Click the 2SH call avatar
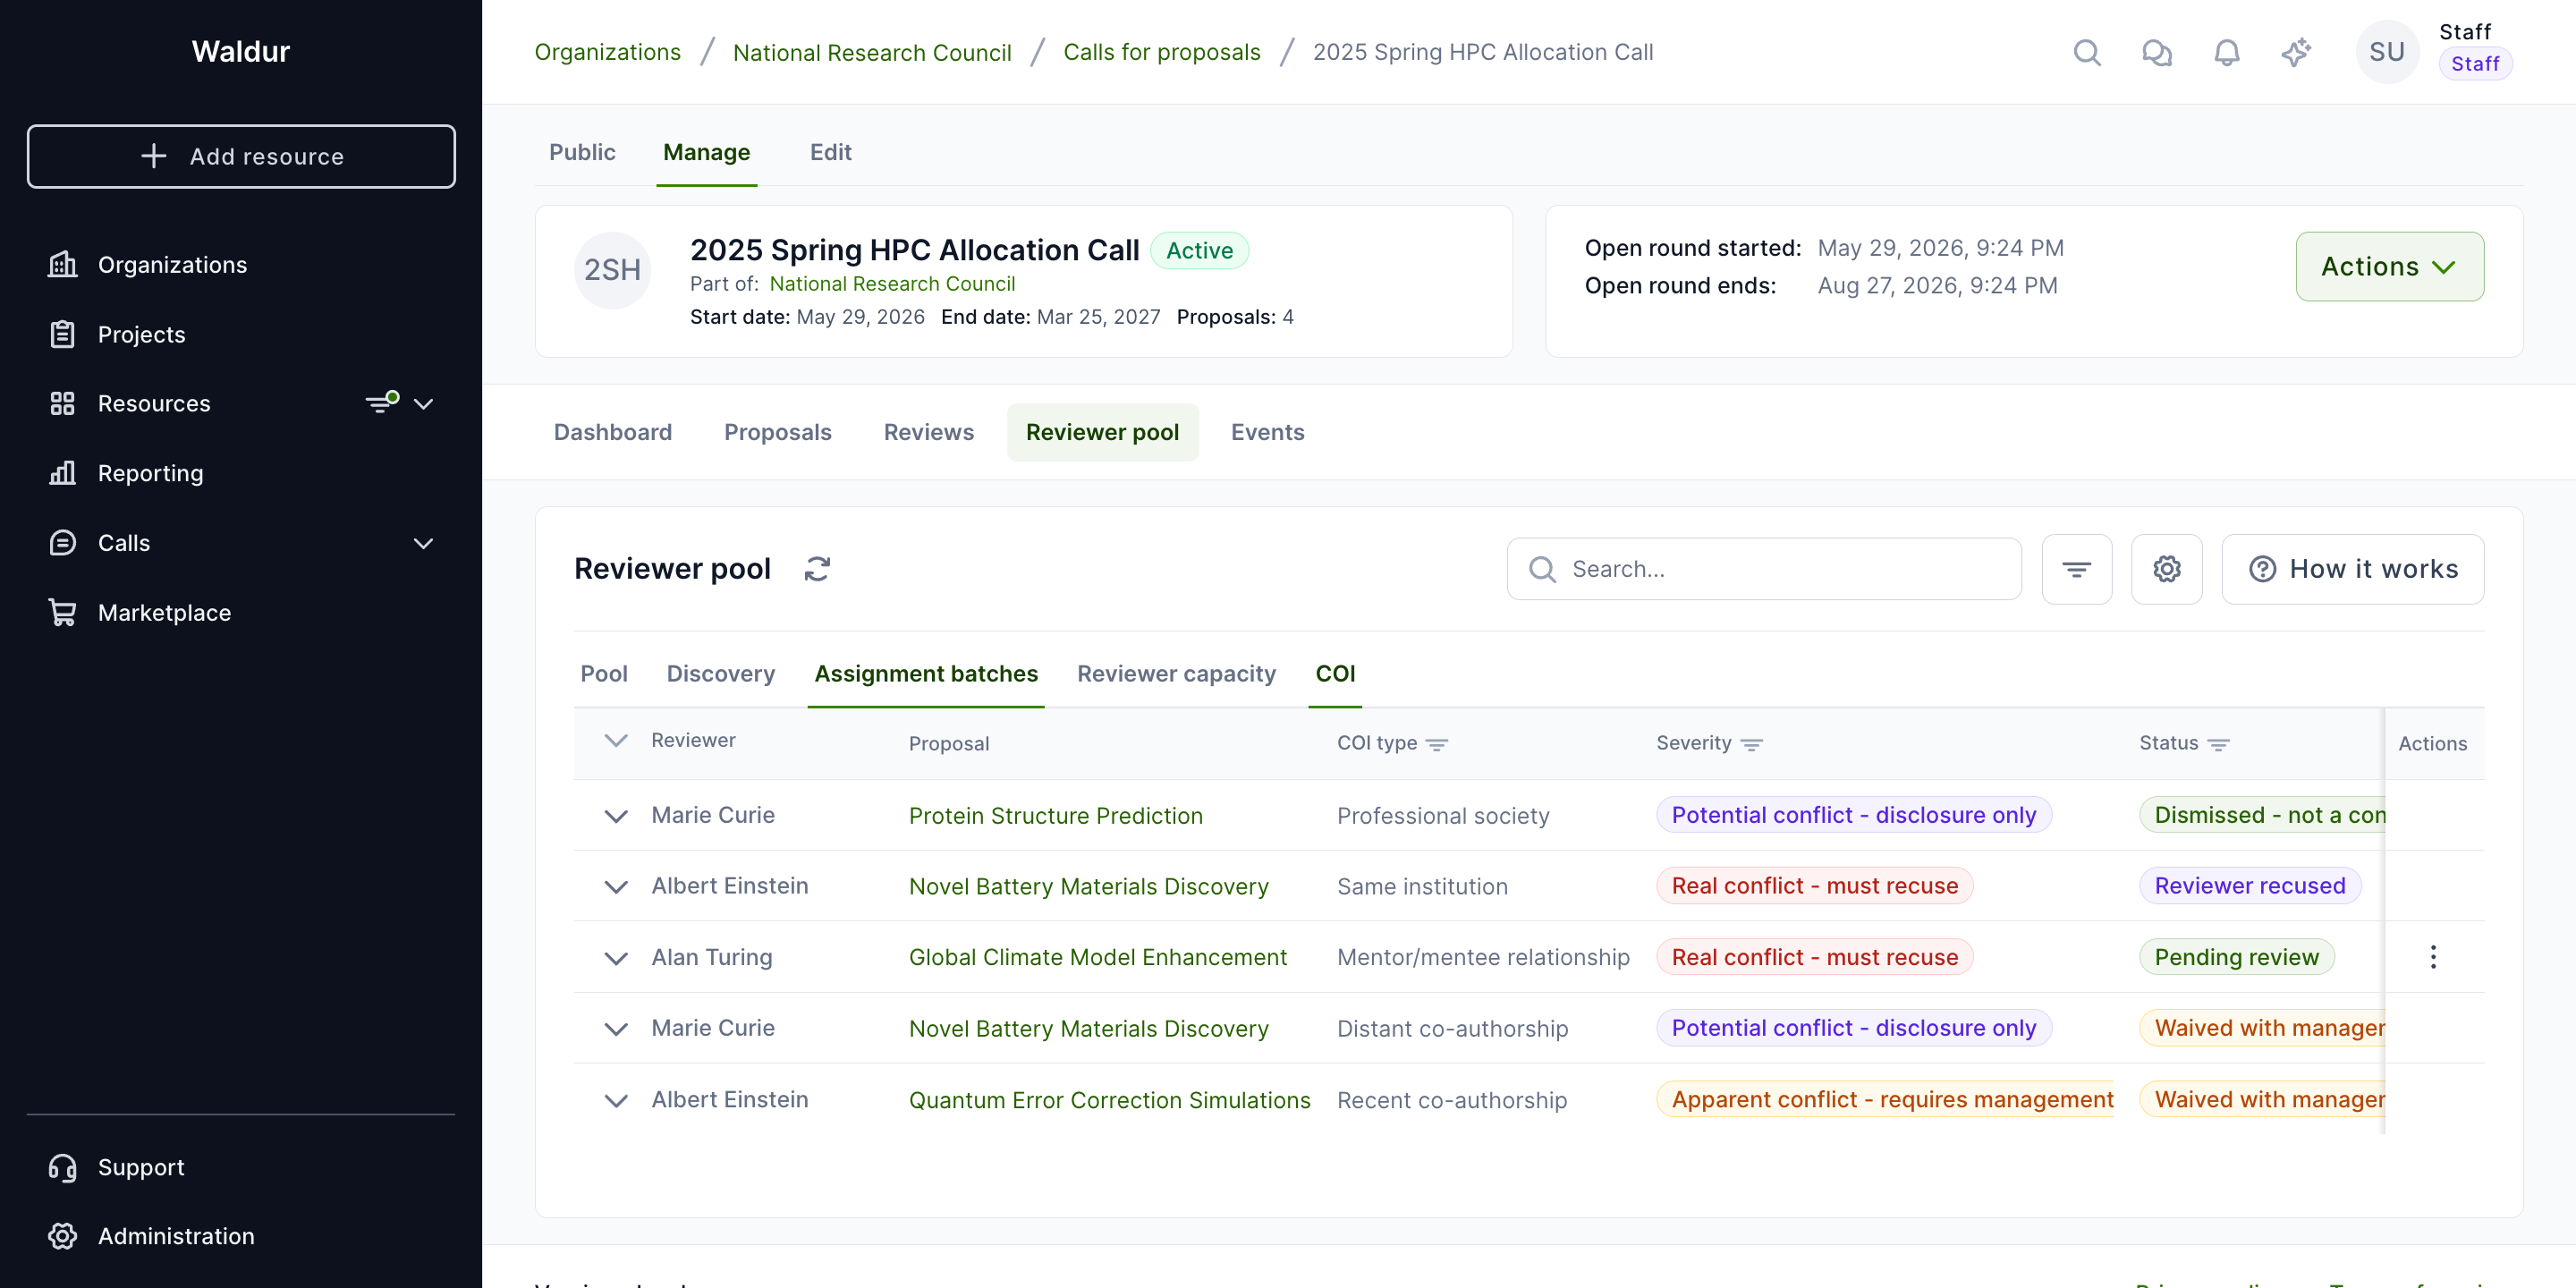This screenshot has width=2576, height=1288. 612,270
